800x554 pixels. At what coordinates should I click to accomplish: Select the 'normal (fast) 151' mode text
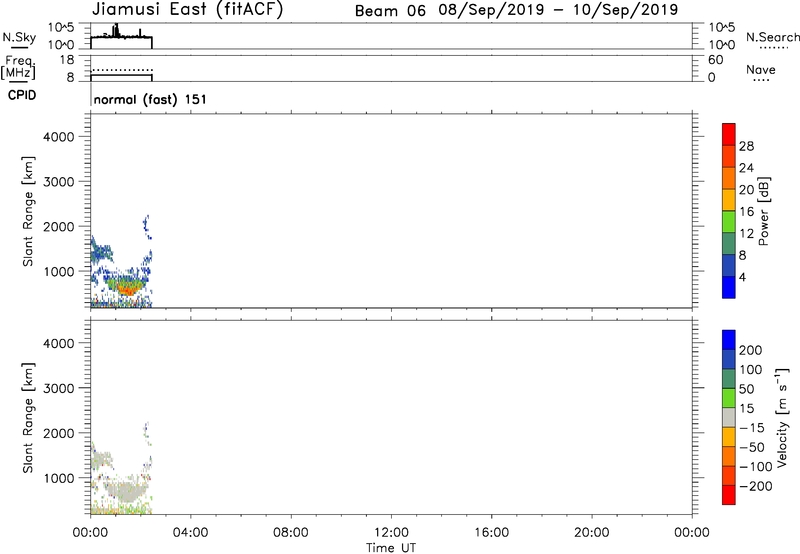[150, 99]
